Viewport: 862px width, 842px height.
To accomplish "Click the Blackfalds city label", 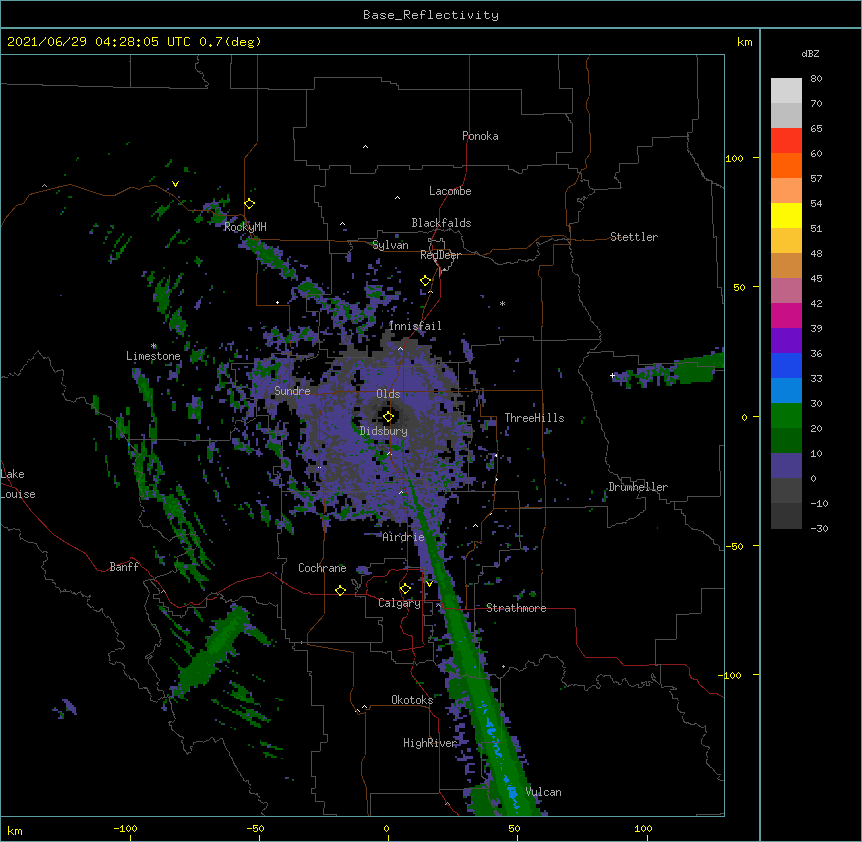I will tap(441, 223).
